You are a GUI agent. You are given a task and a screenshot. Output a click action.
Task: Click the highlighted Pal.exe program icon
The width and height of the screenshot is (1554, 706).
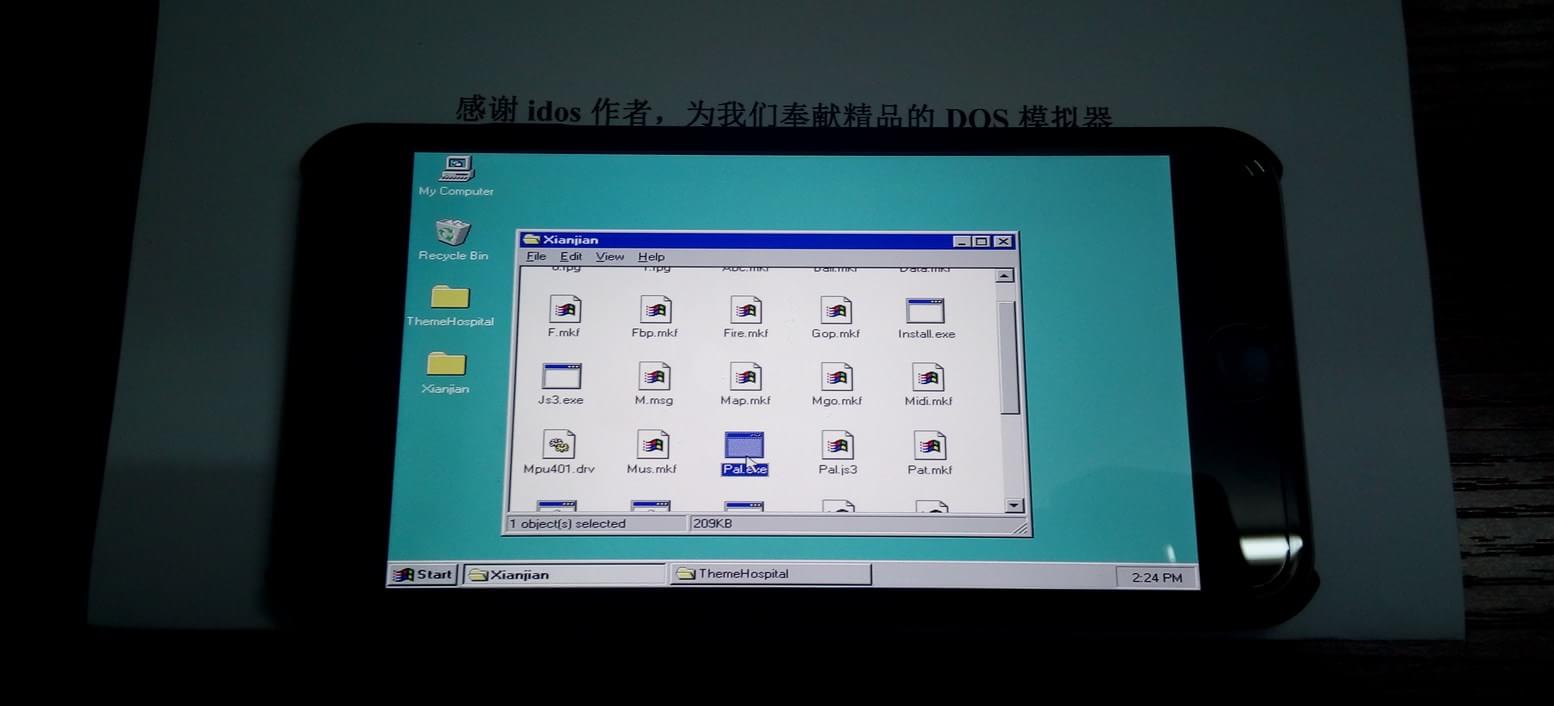[x=744, y=445]
